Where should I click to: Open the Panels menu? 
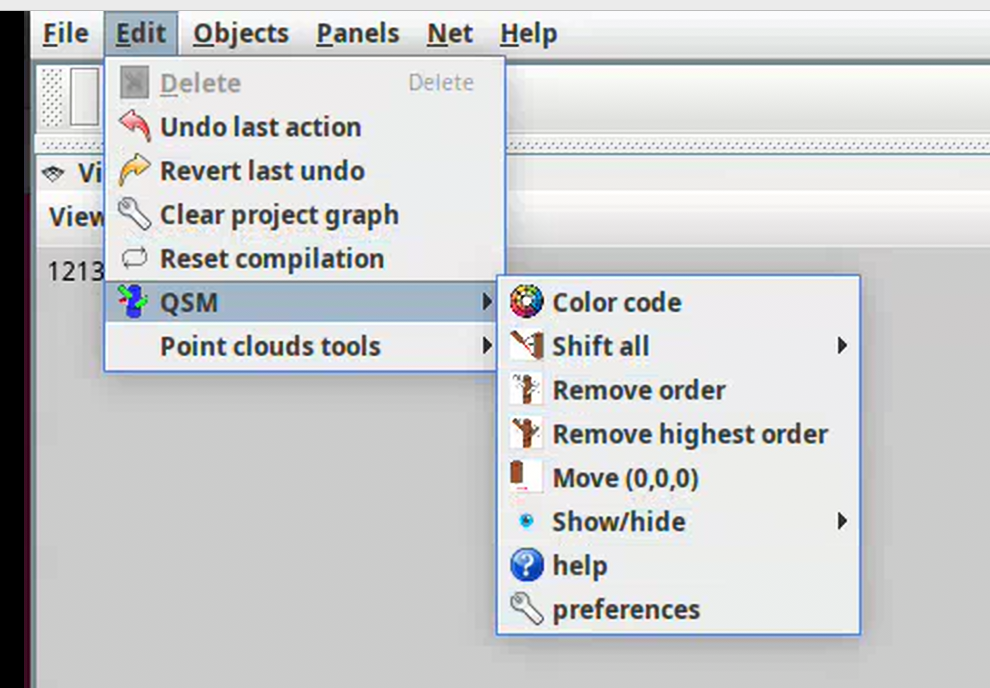pos(357,34)
